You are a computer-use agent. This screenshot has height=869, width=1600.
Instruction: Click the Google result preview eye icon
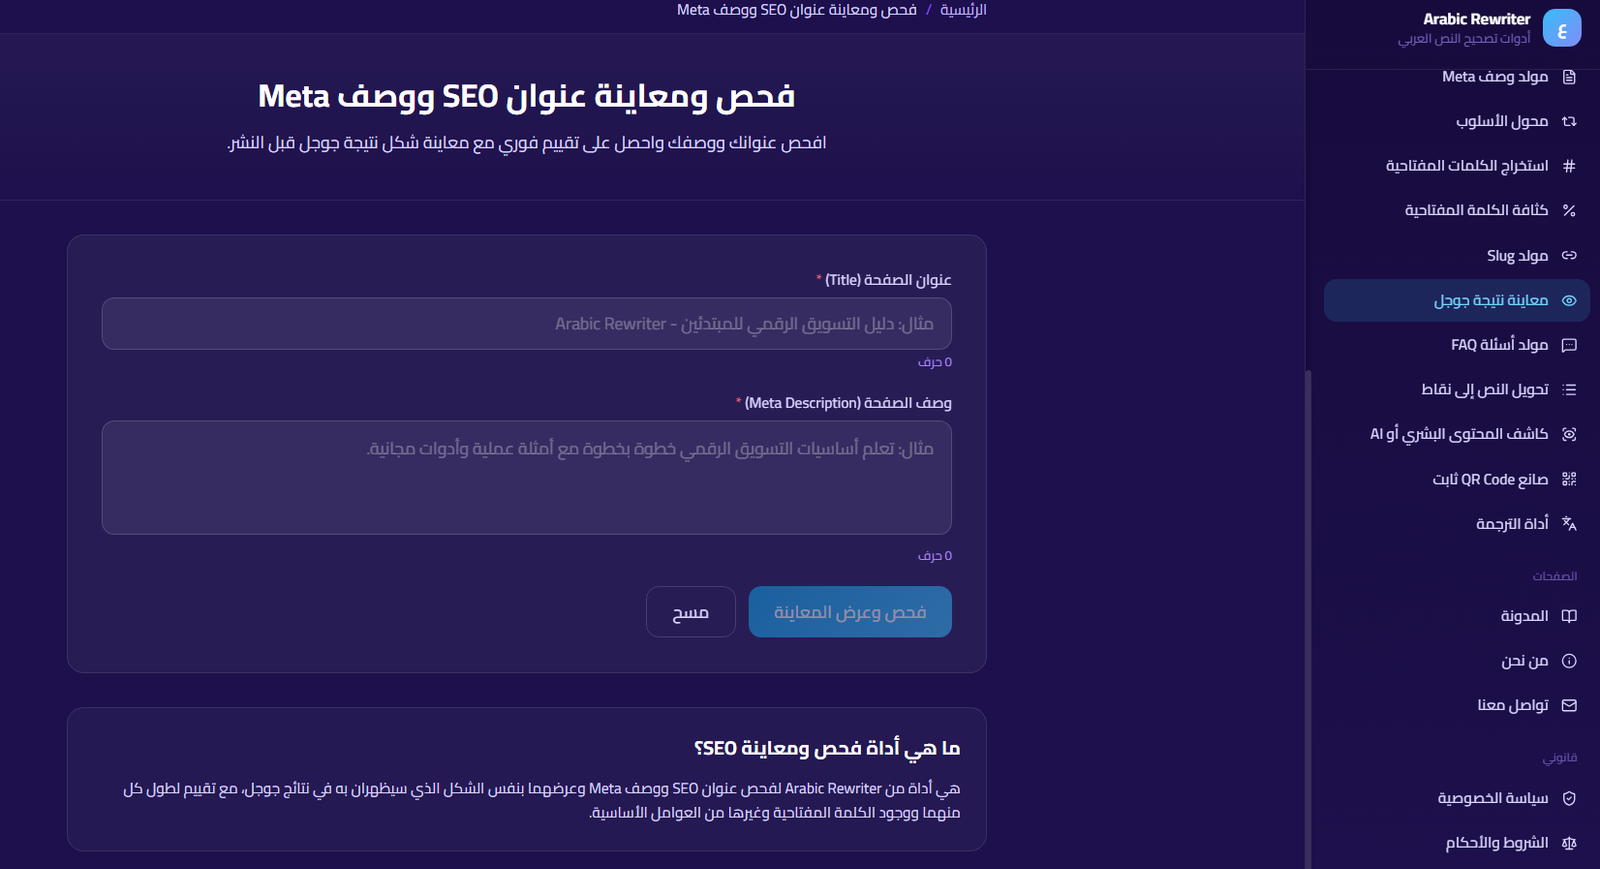click(x=1569, y=300)
